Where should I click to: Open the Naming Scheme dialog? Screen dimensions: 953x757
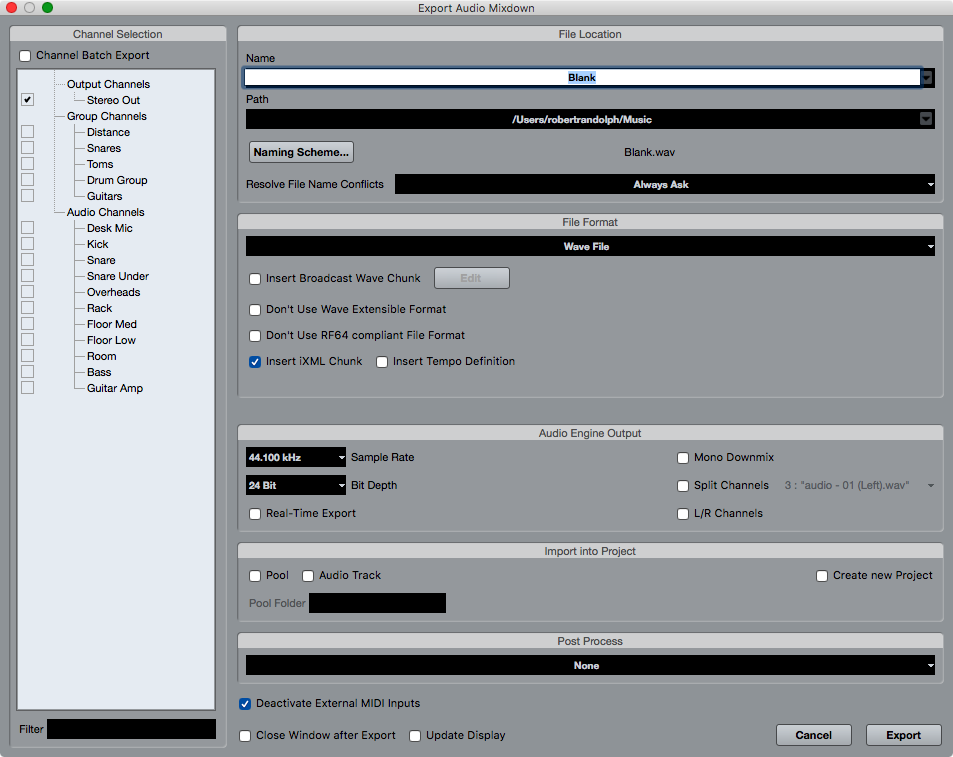[x=300, y=152]
